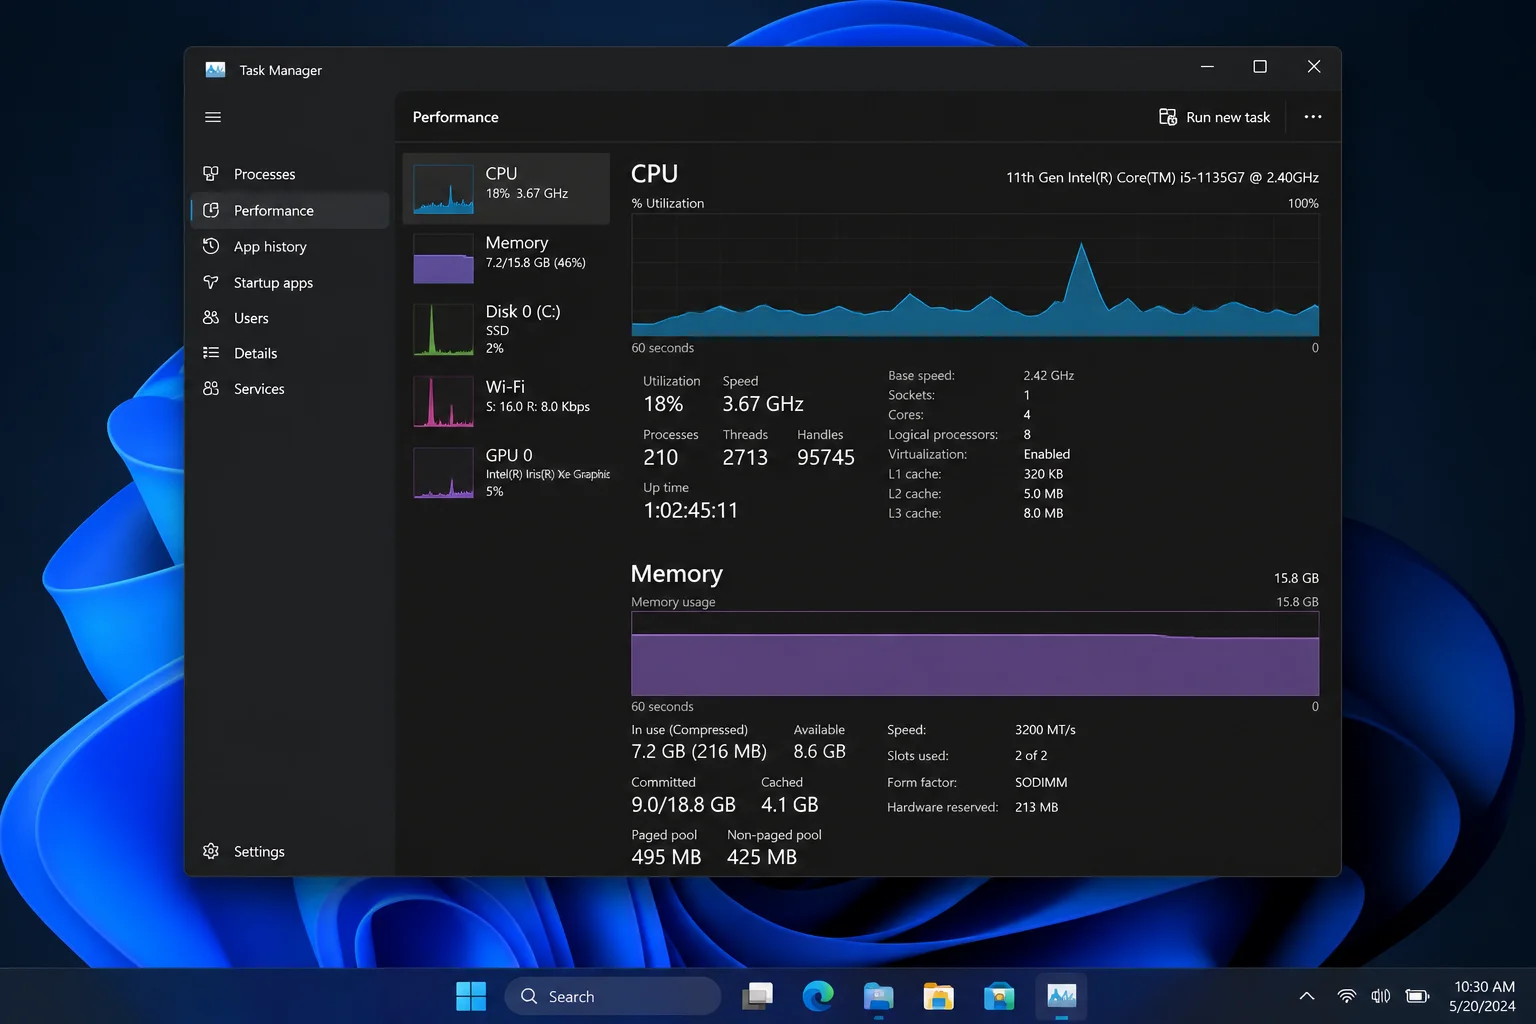
Task: Launch Microsoft Edge from the taskbar
Action: [x=818, y=996]
